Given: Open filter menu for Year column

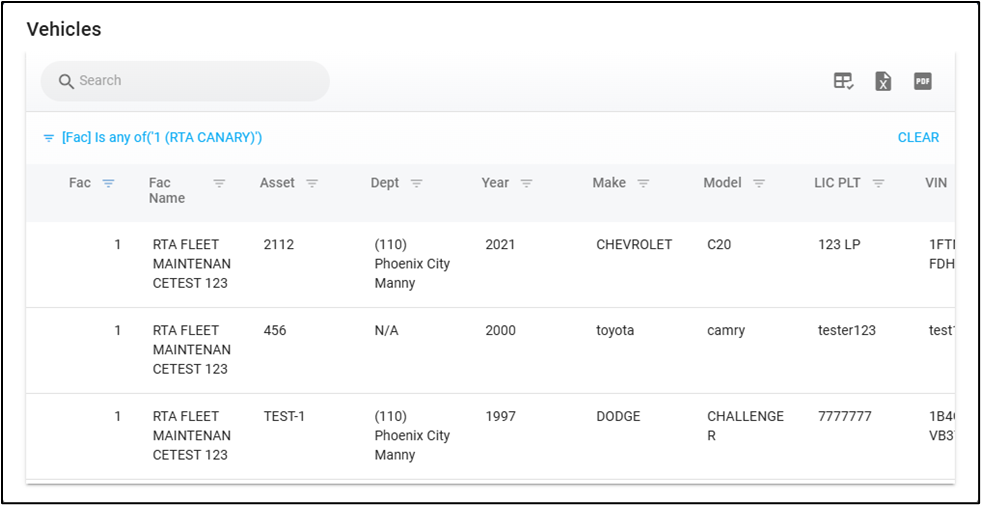Looking at the screenshot, I should pos(526,183).
